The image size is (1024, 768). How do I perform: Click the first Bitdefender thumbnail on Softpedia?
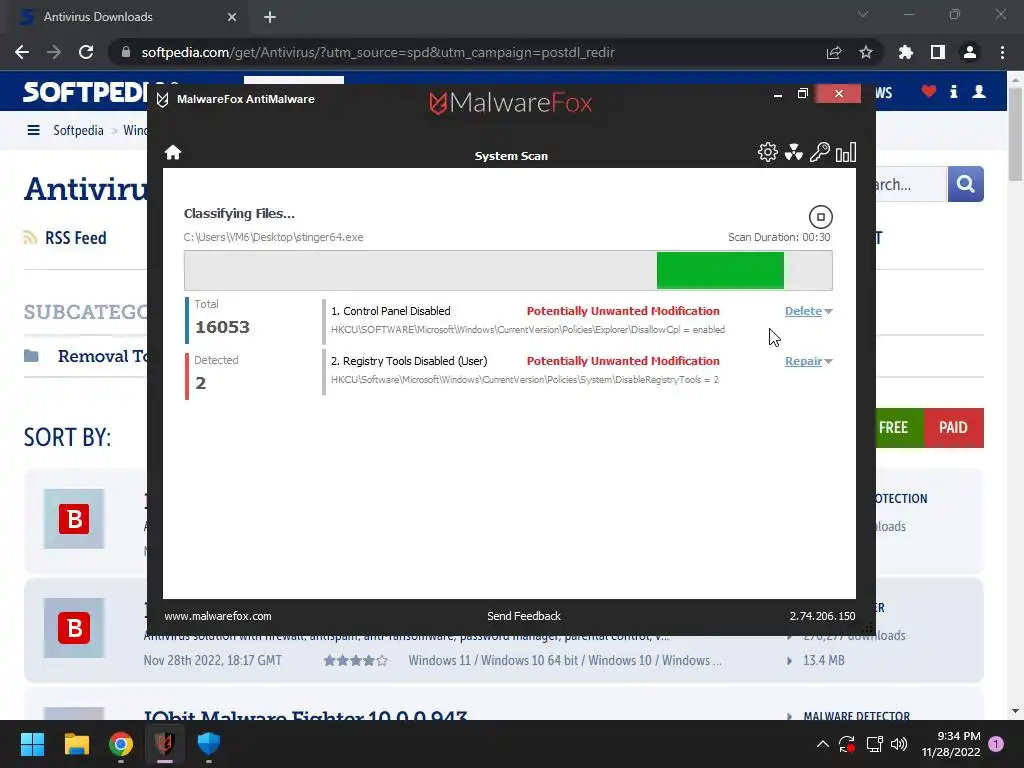point(74,519)
